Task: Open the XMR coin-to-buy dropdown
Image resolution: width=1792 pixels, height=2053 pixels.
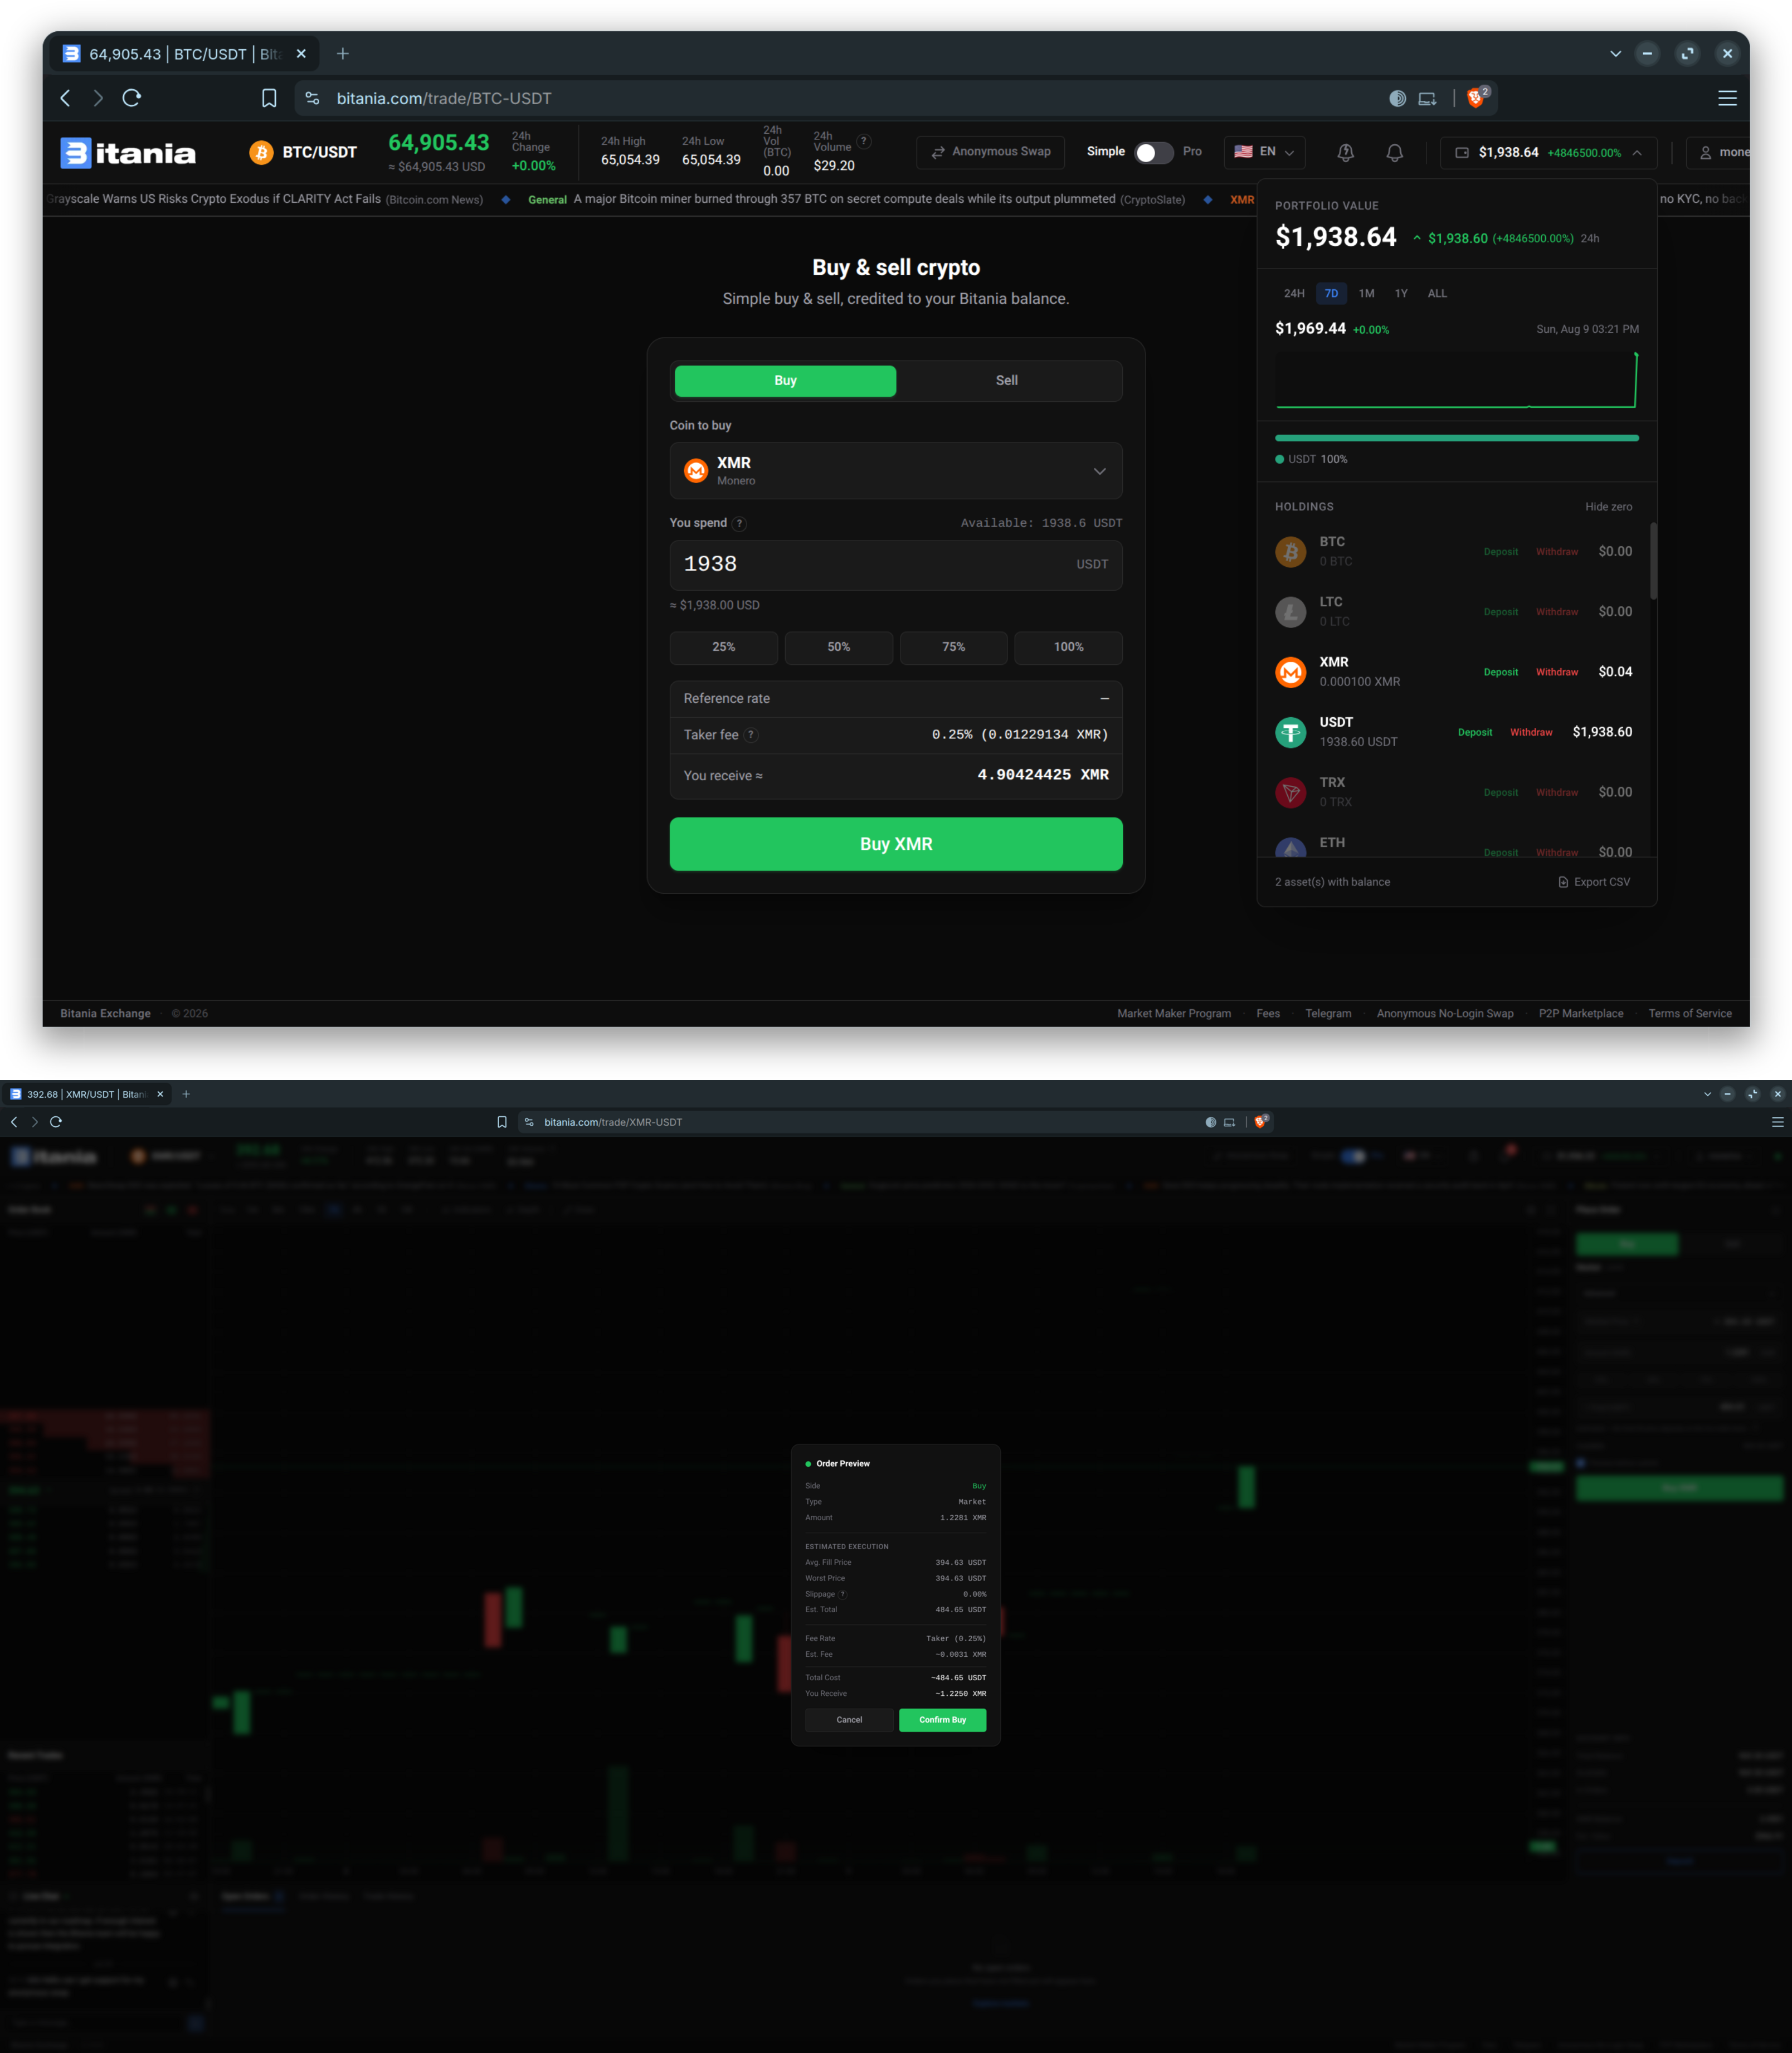Action: tap(895, 471)
